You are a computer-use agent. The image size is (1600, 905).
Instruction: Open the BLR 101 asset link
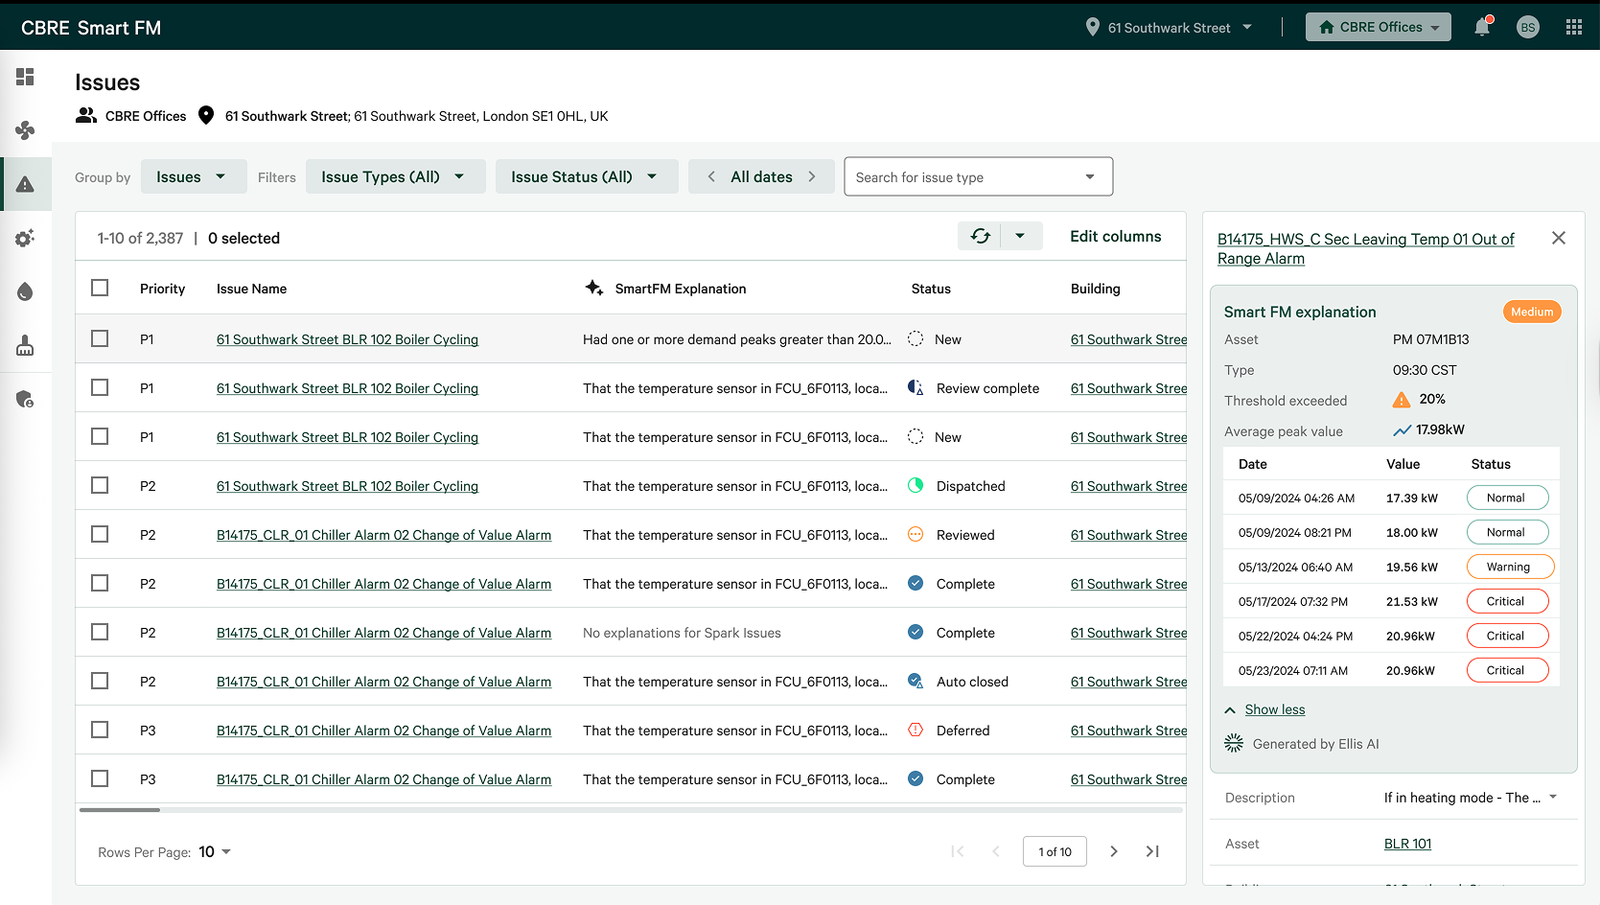click(x=1407, y=844)
